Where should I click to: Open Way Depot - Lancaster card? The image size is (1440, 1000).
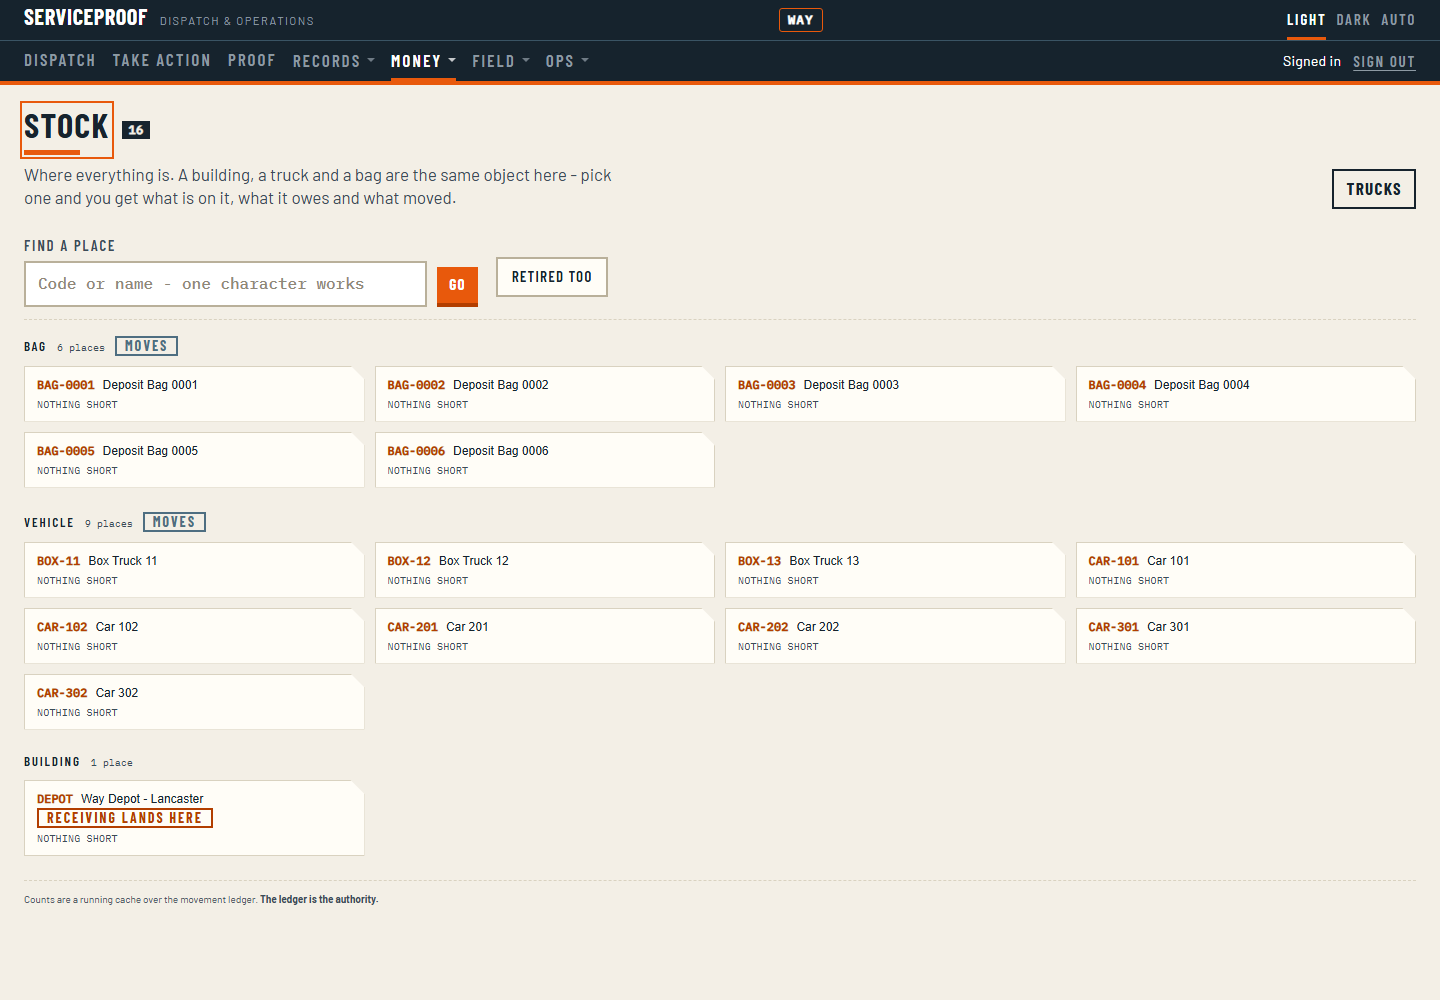pos(194,818)
